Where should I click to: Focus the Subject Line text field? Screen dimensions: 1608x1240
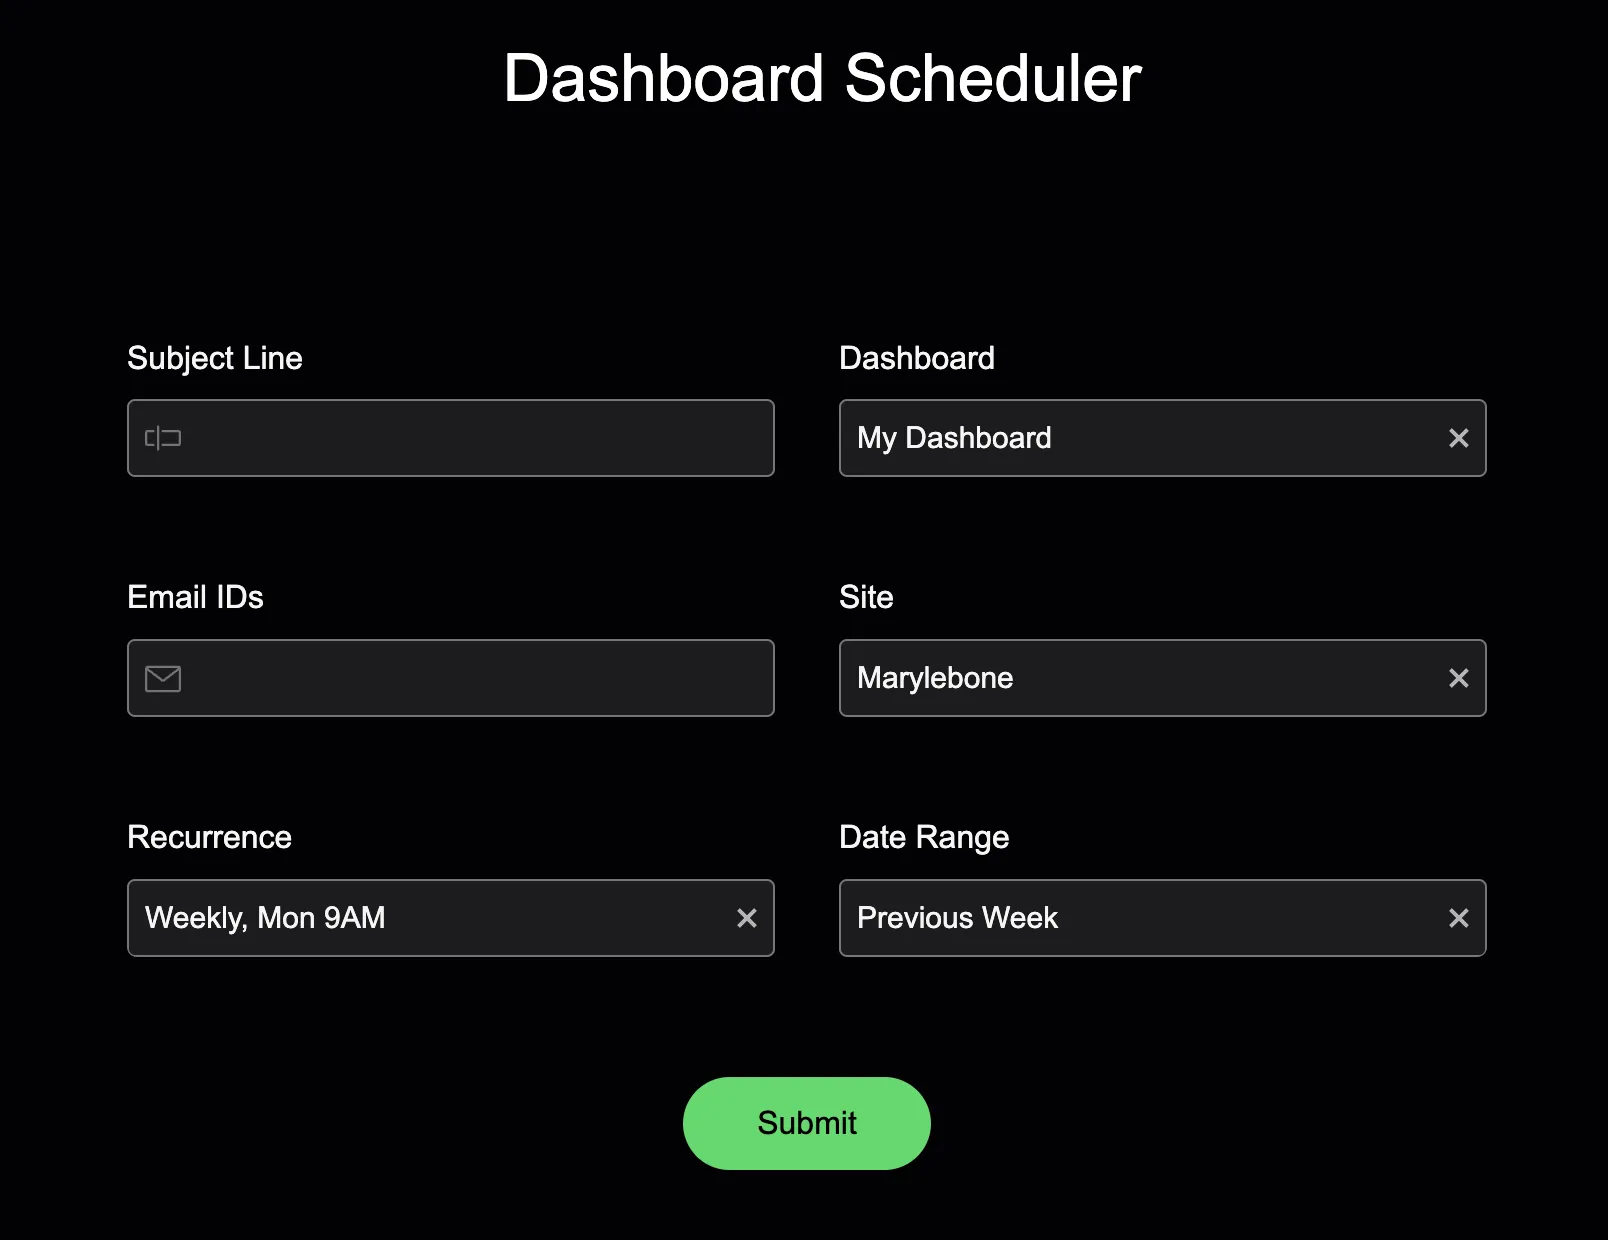point(470,438)
